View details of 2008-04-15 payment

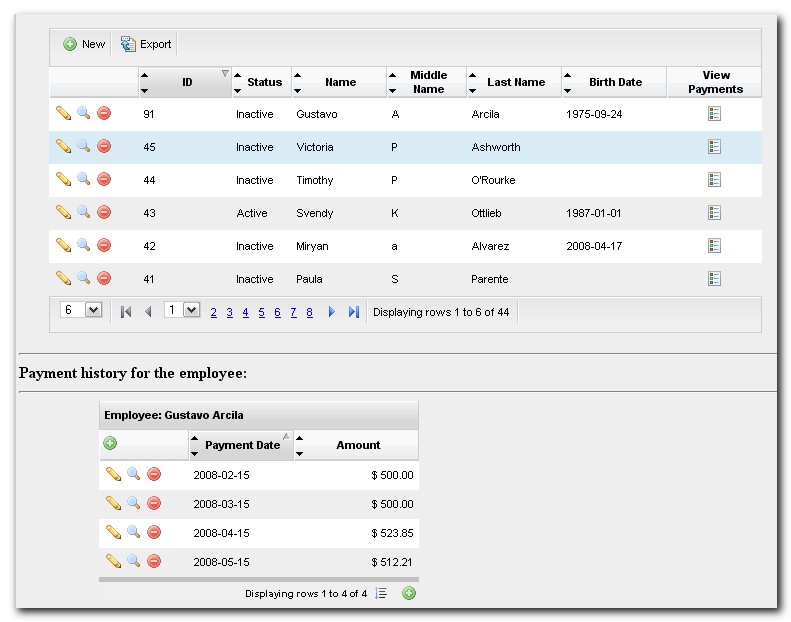point(133,532)
